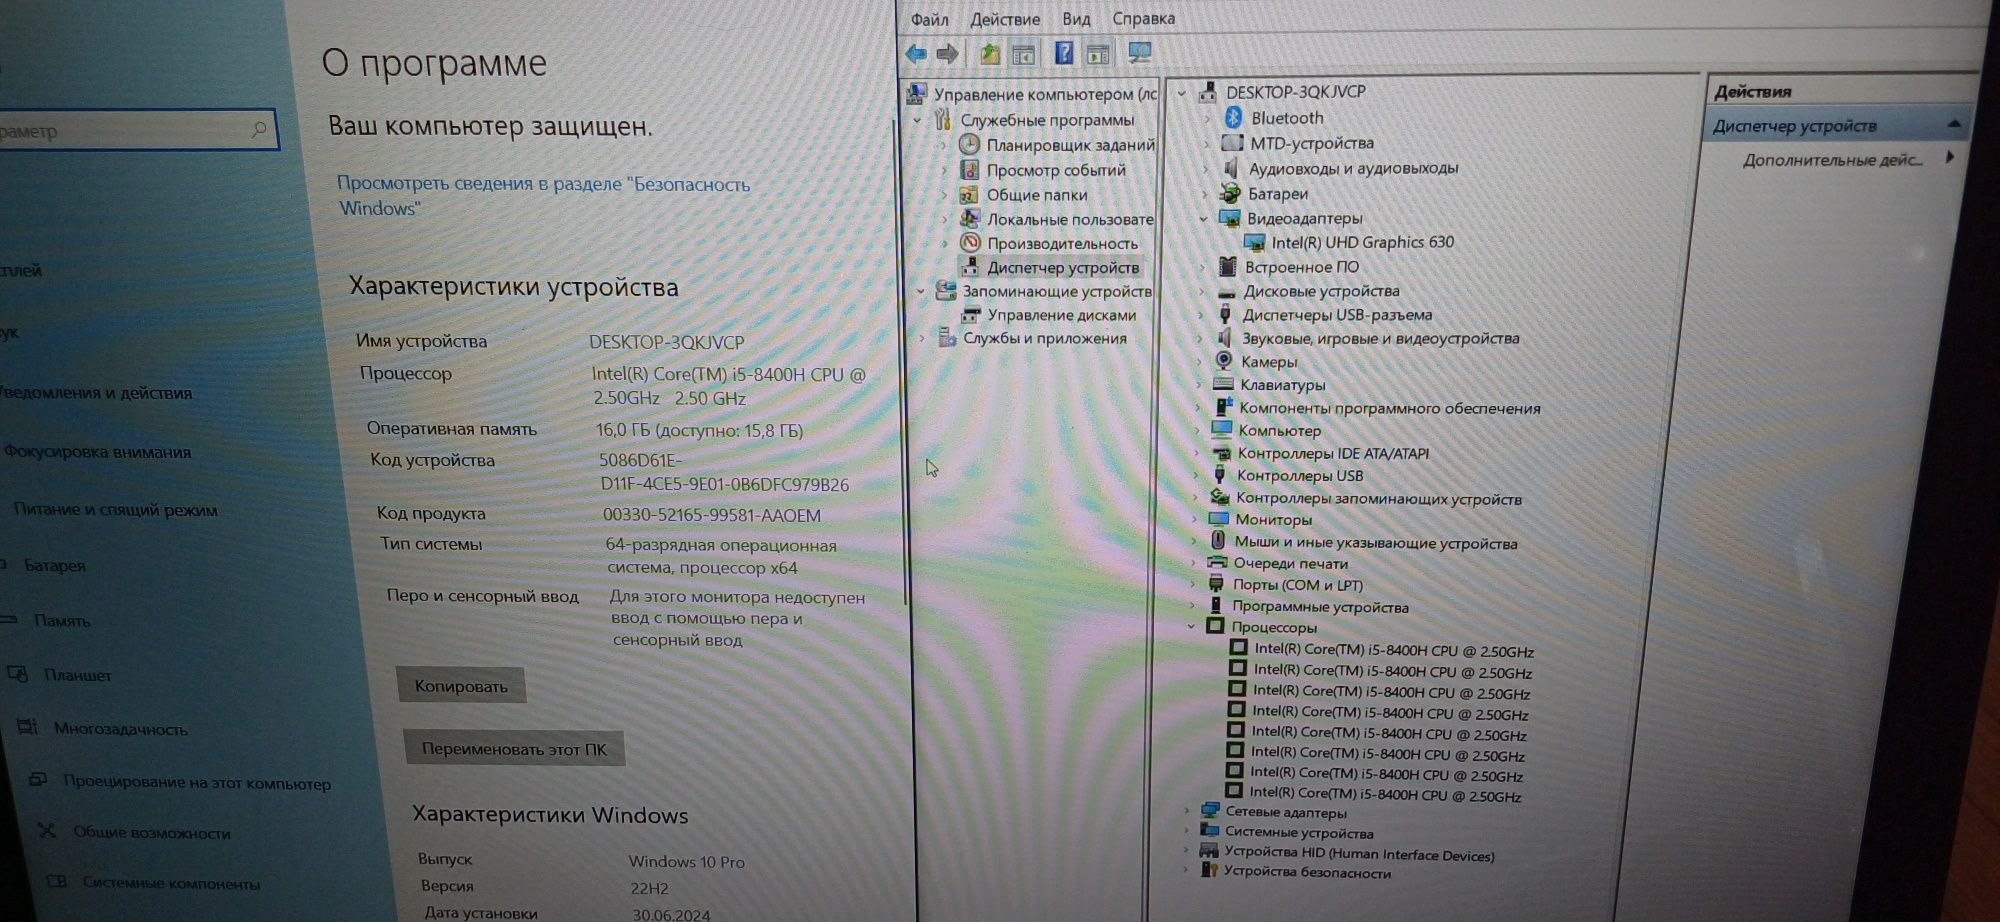
Task: Click the Клавиатуры category icon
Action: pos(1222,384)
